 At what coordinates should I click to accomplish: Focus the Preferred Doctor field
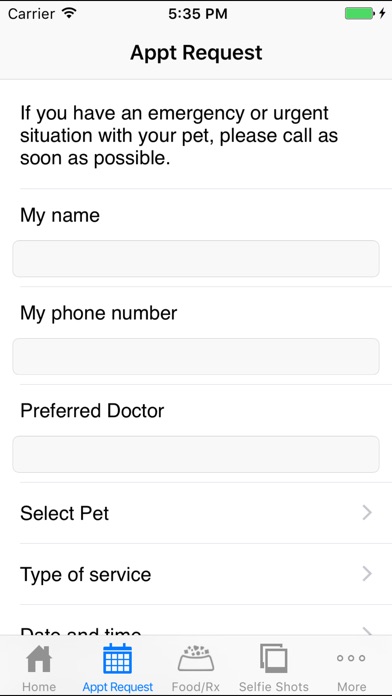(196, 454)
